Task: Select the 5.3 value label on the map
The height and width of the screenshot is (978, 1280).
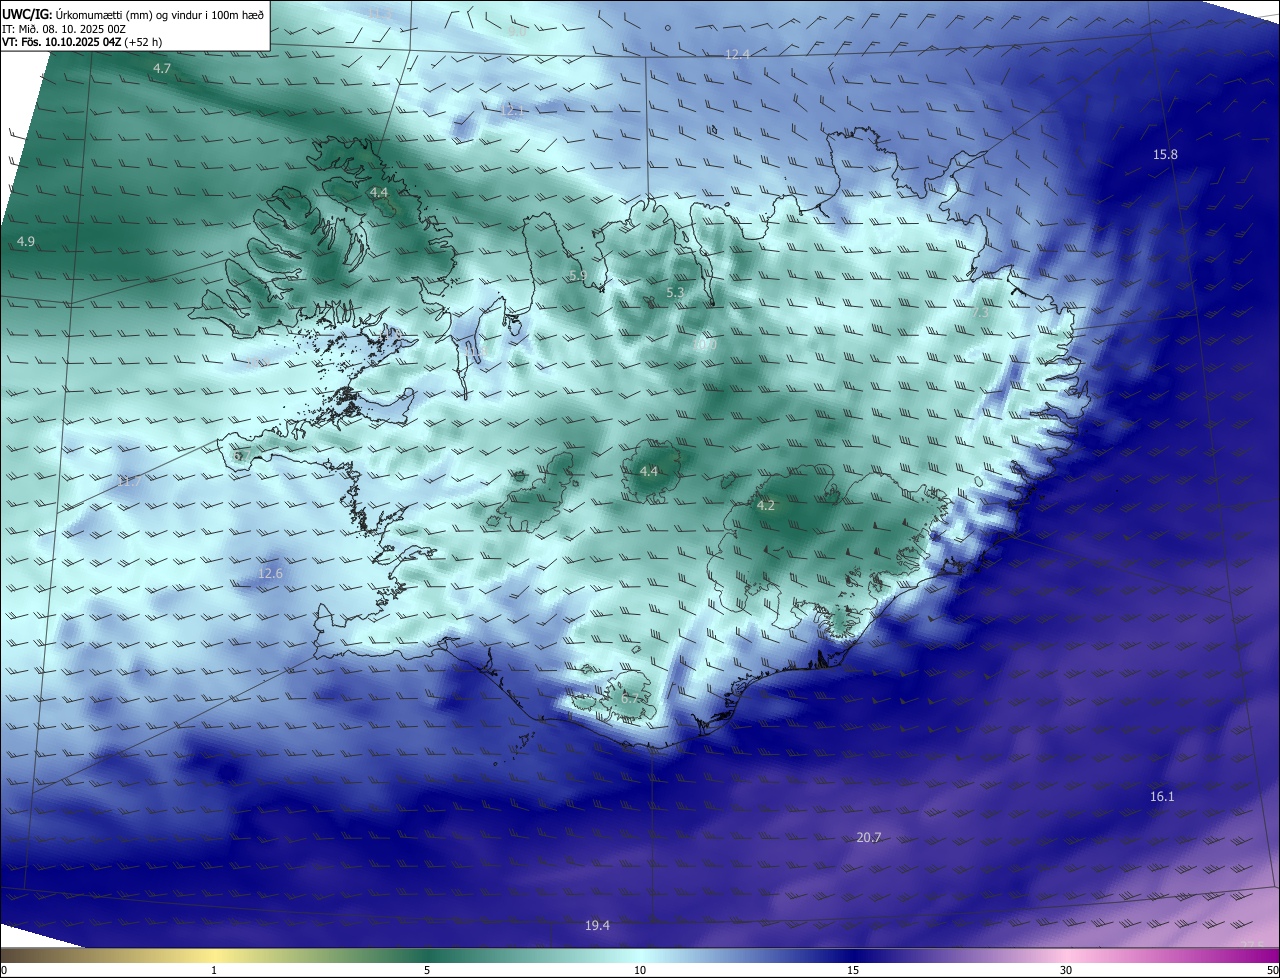Action: click(x=675, y=292)
